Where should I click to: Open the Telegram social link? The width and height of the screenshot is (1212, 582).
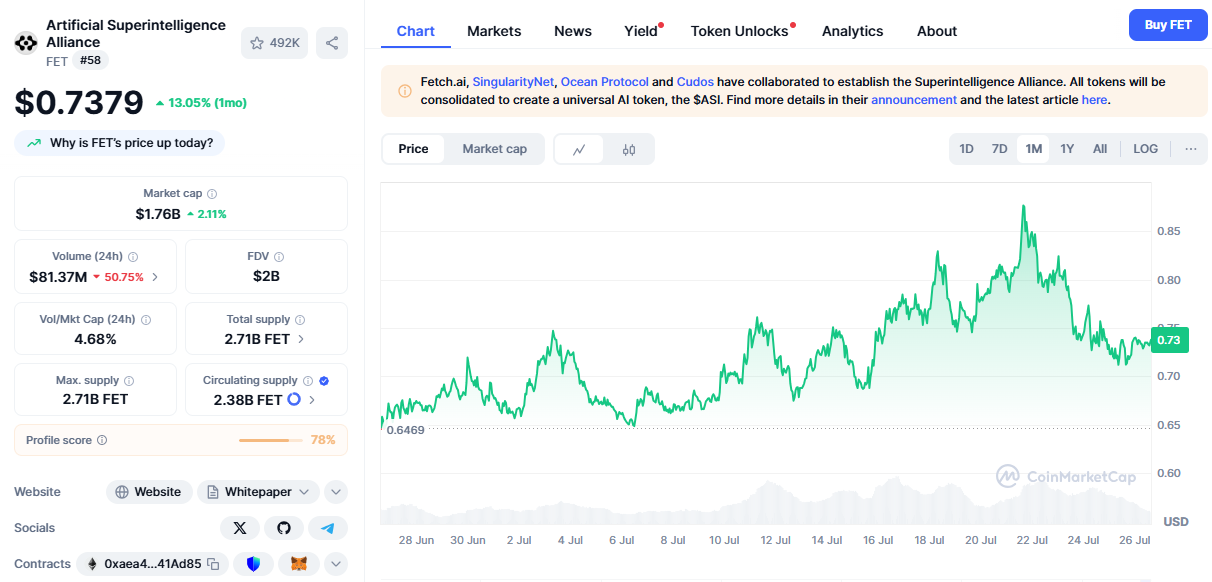click(328, 528)
